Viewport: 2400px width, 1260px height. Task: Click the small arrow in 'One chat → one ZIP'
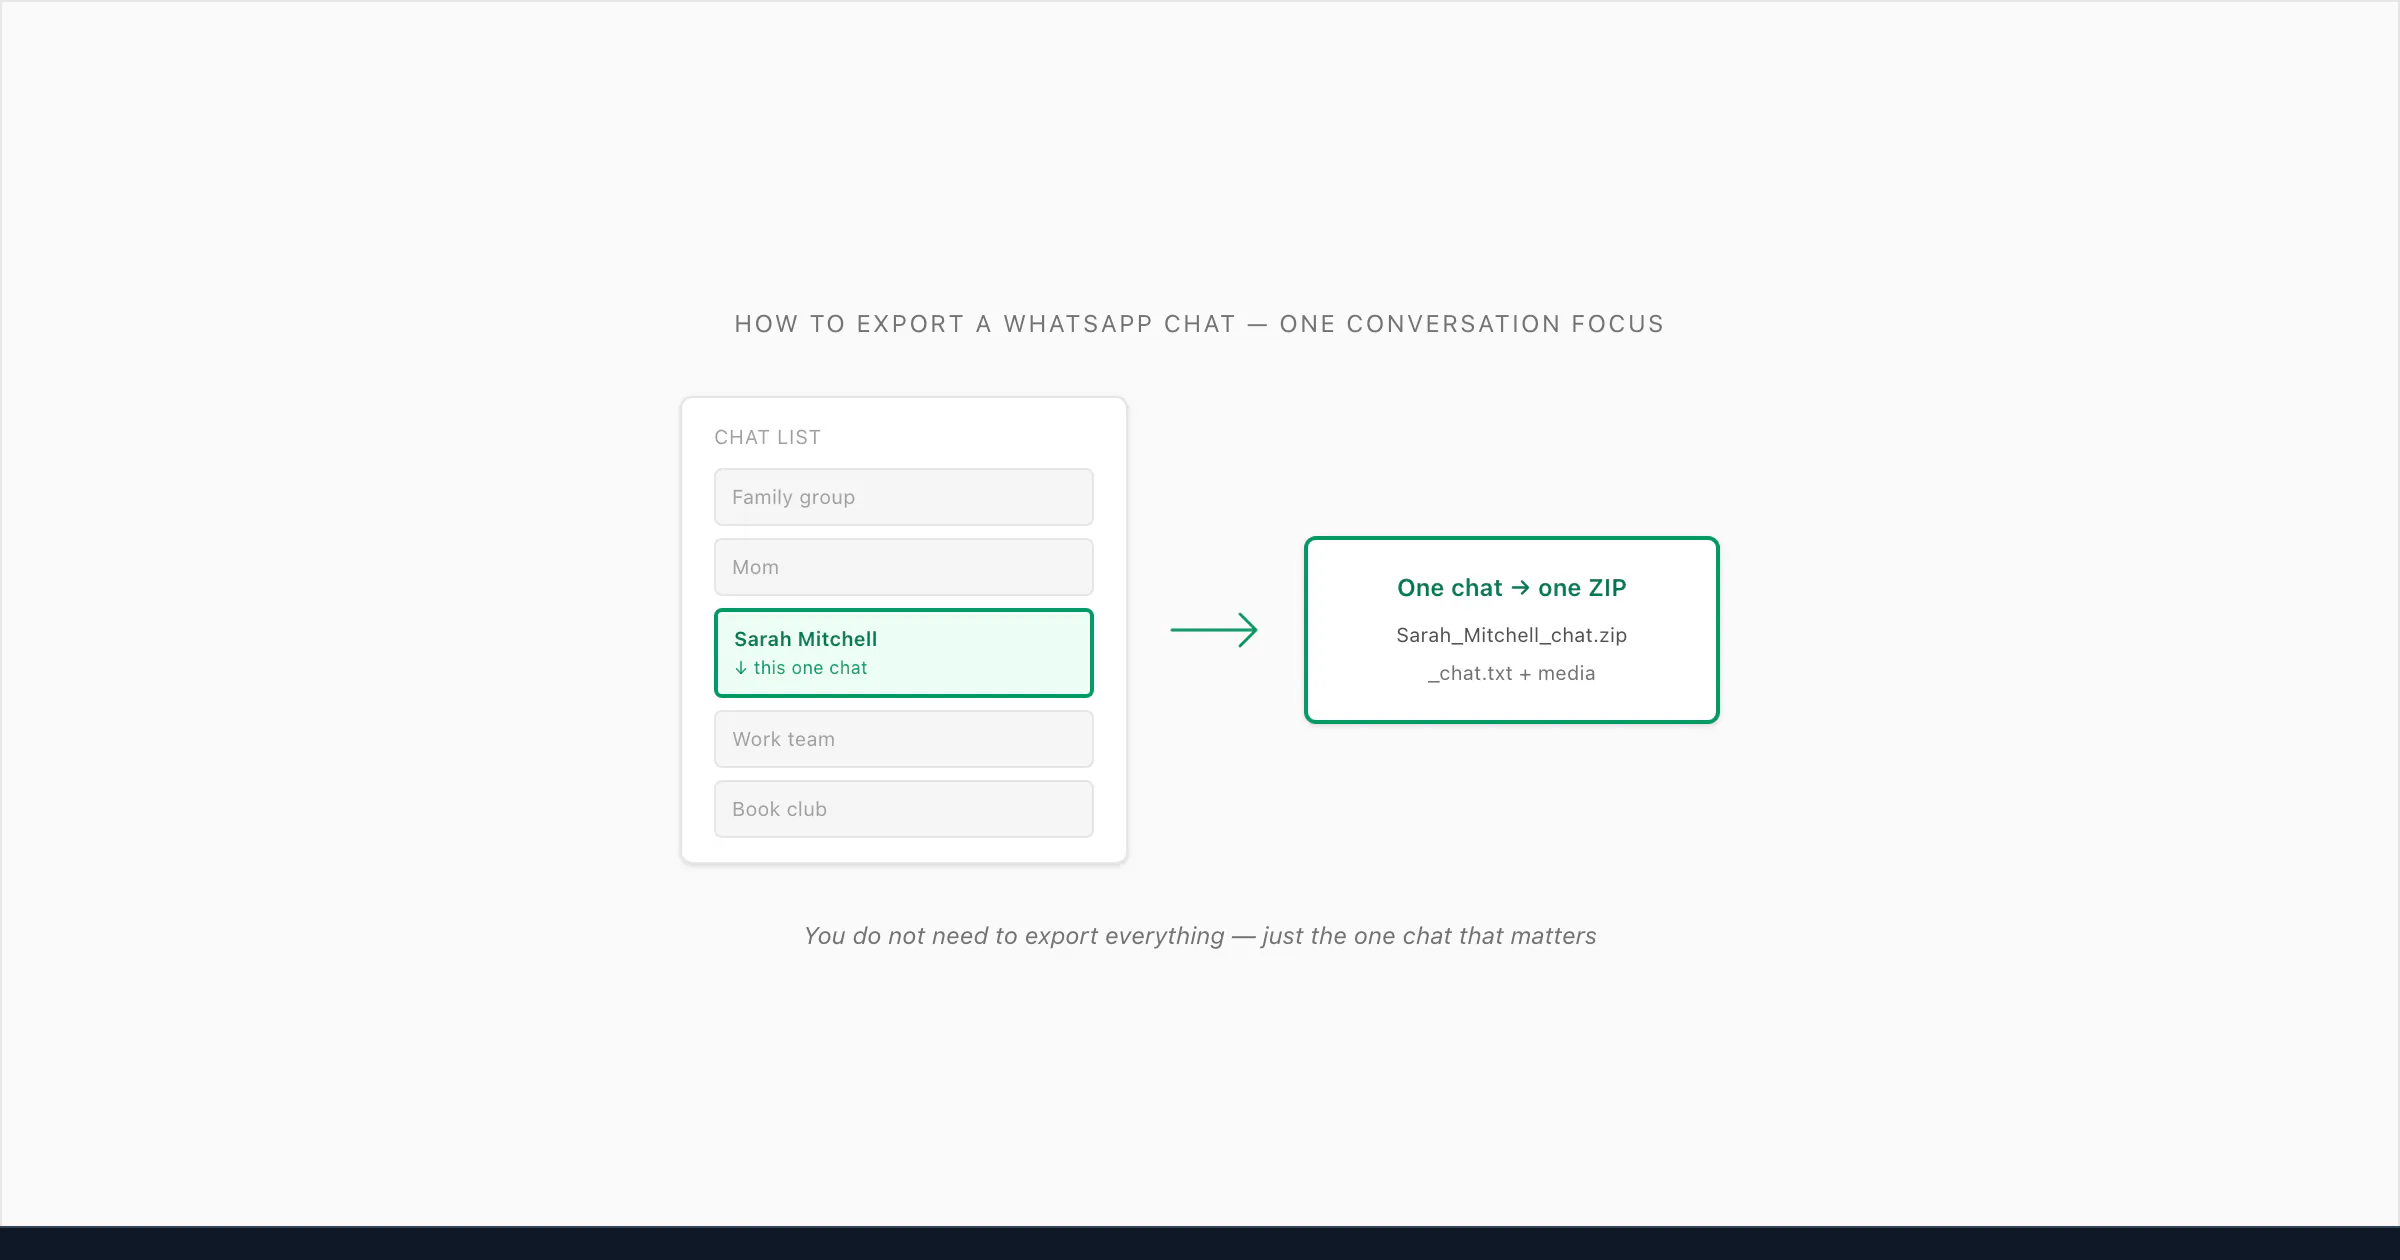1520,588
